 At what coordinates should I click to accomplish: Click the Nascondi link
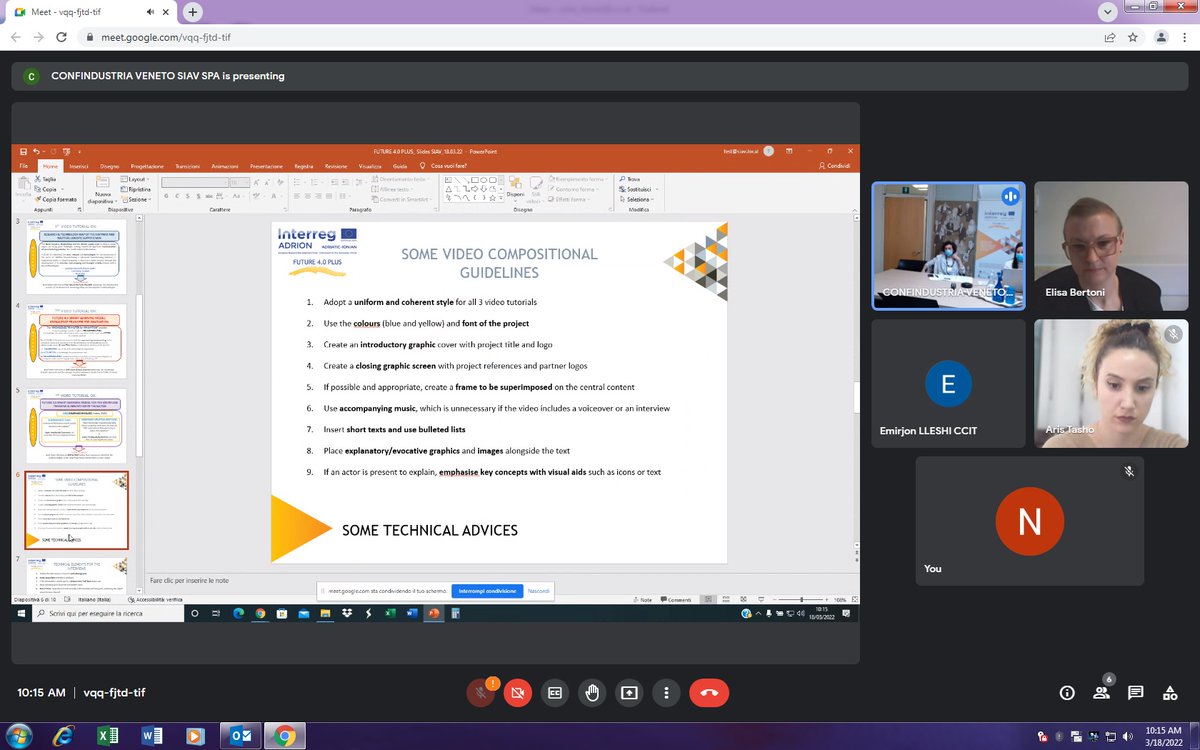(x=539, y=591)
